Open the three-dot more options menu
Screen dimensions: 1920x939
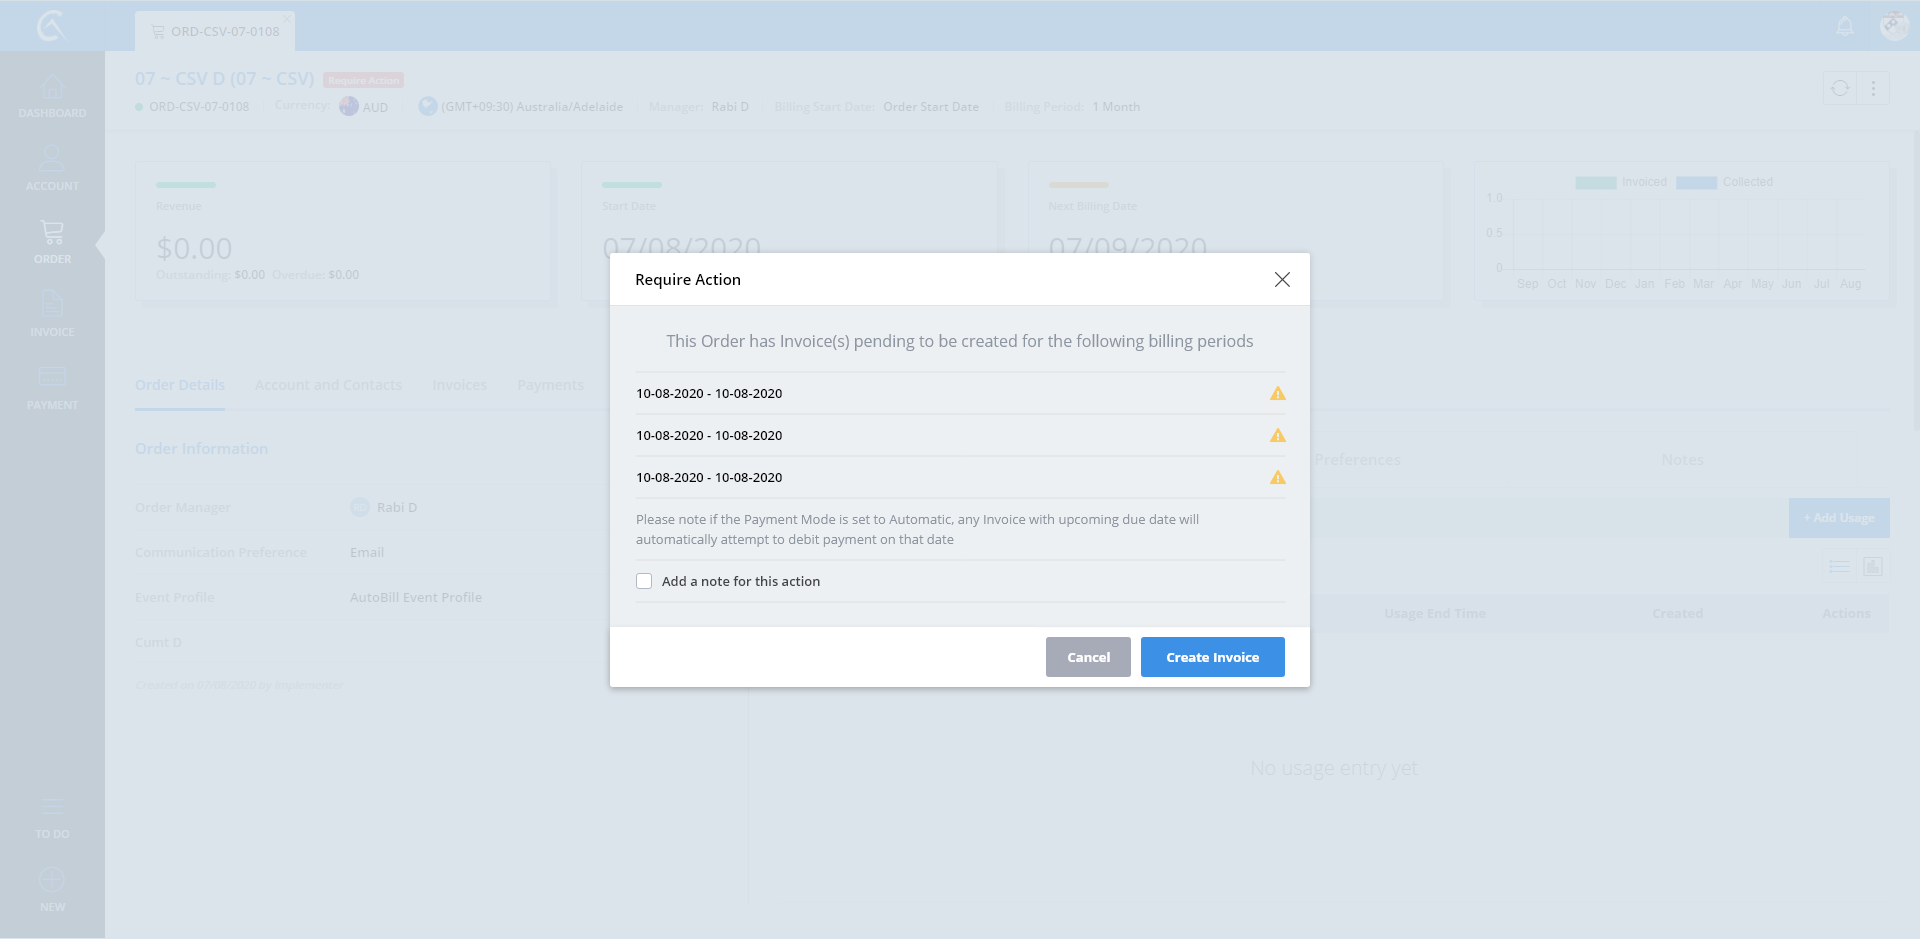point(1873,88)
